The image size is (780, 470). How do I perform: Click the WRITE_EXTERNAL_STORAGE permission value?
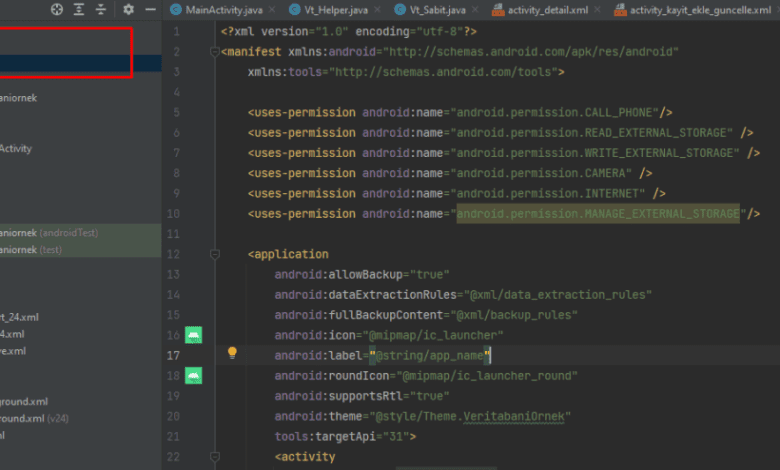(x=594, y=153)
